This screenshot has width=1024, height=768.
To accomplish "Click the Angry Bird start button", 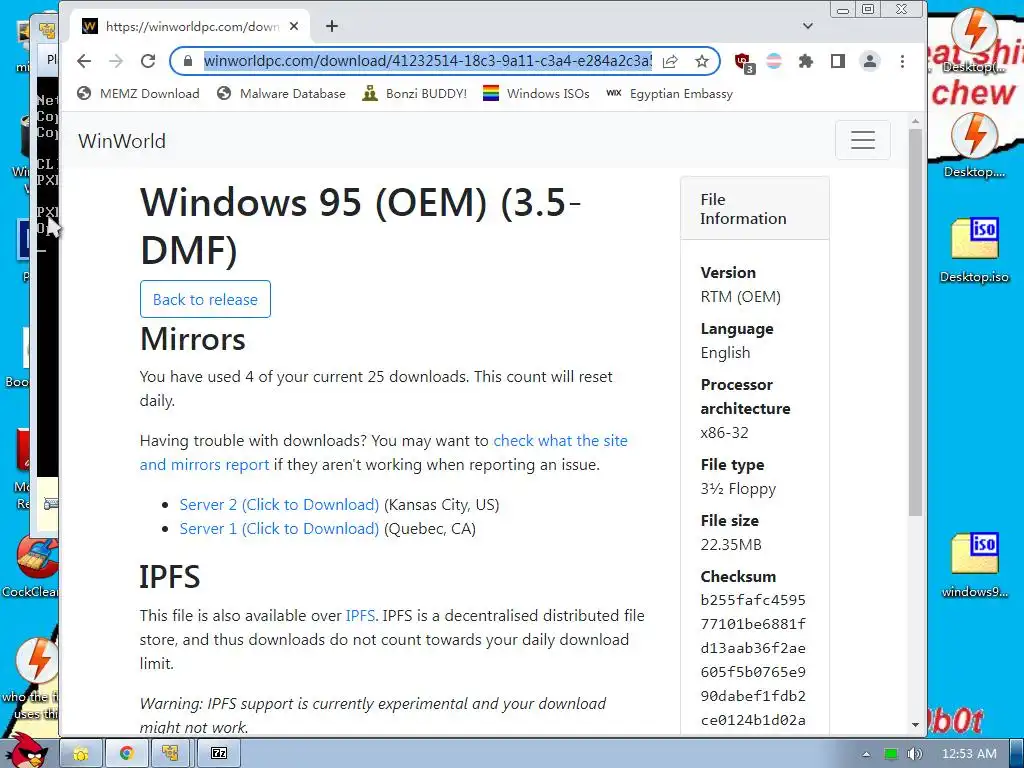I will coord(29,751).
